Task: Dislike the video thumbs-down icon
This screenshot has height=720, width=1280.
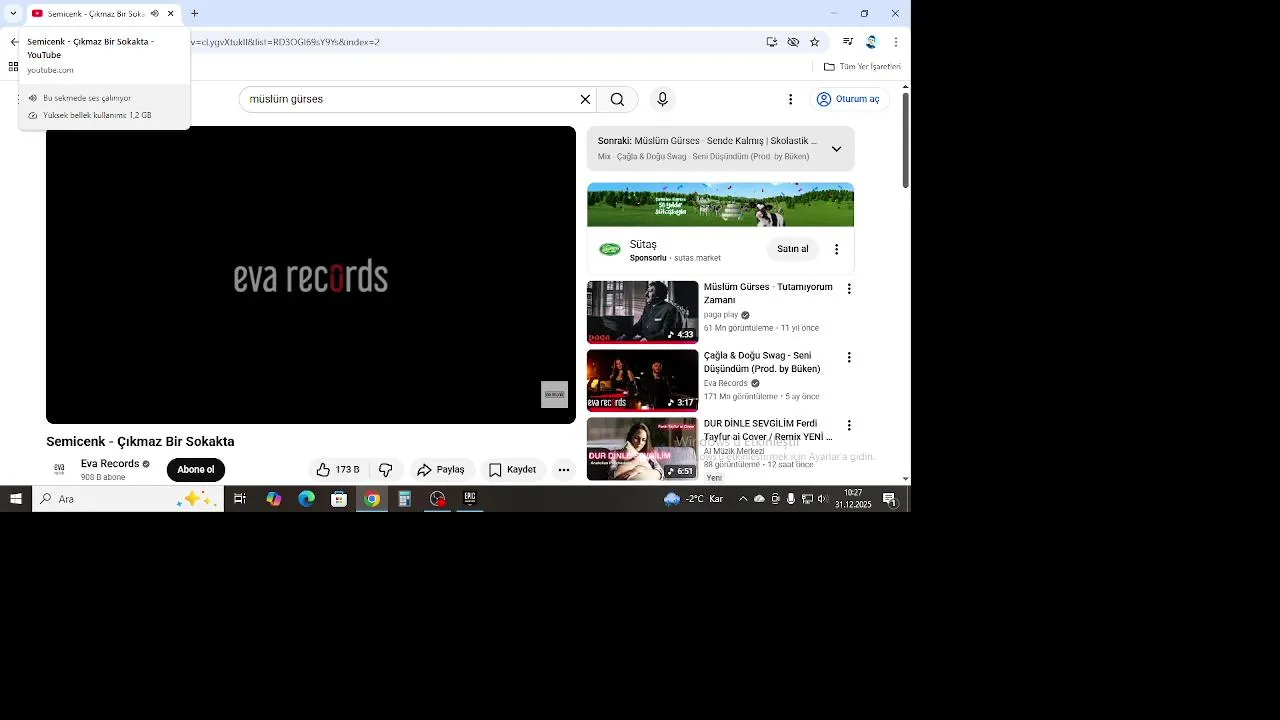Action: coord(385,470)
